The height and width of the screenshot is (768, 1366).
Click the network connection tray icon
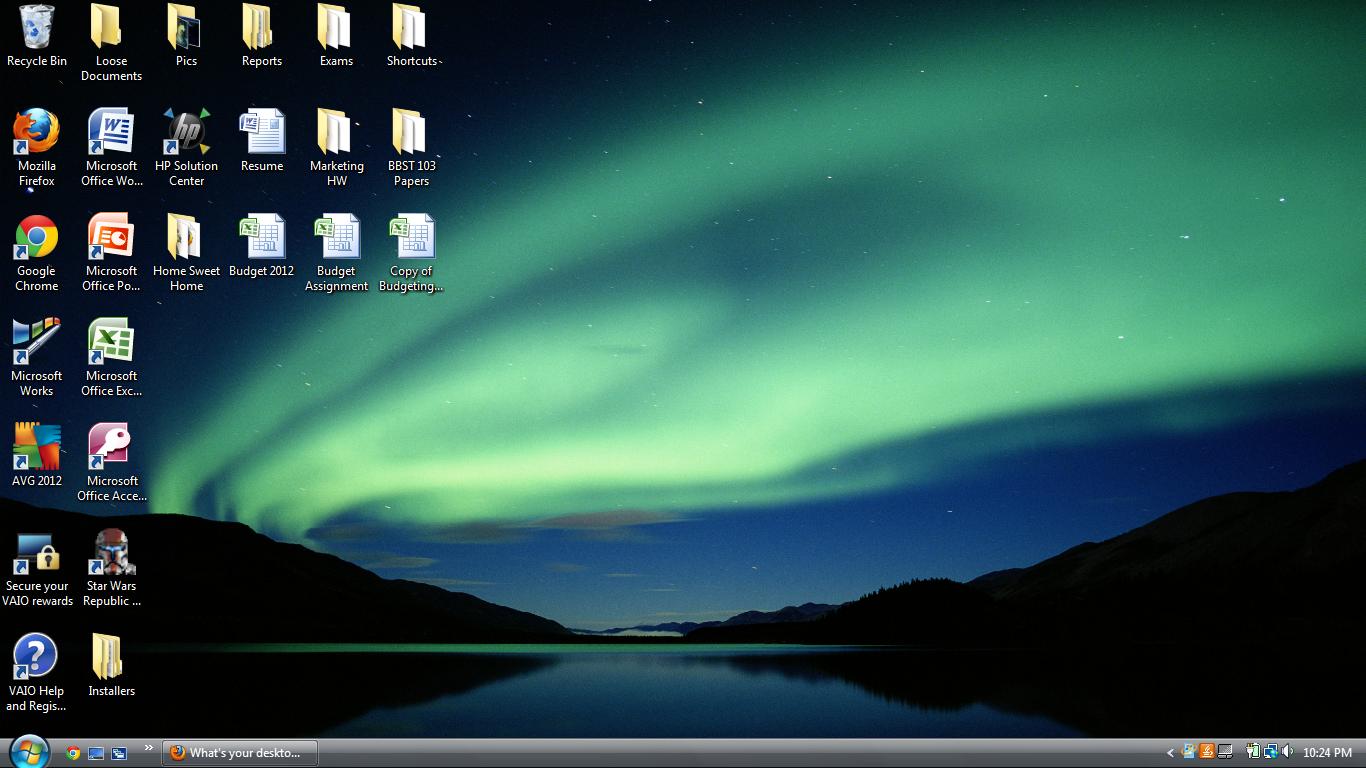1271,752
